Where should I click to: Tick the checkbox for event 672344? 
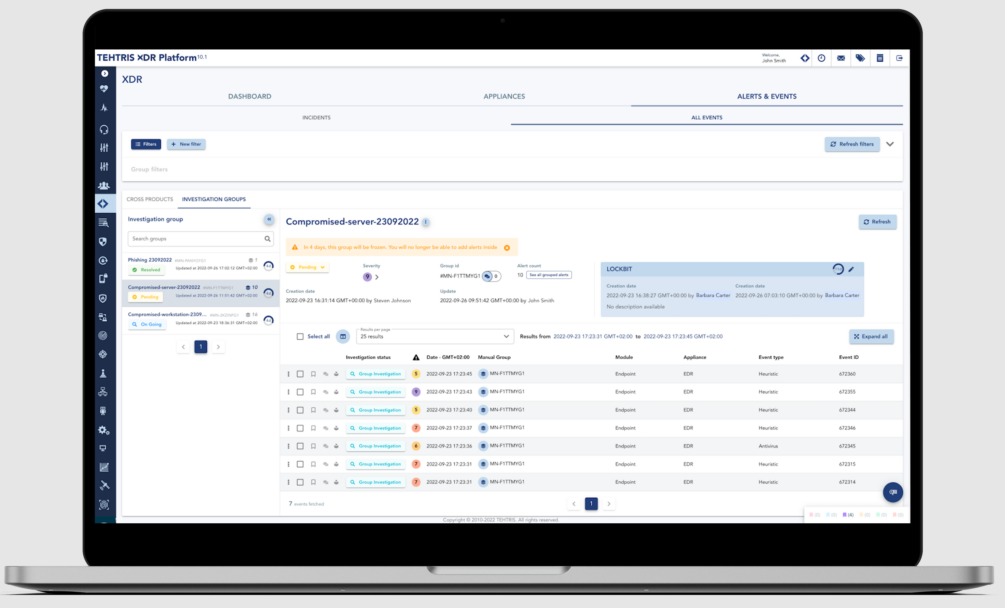point(300,410)
